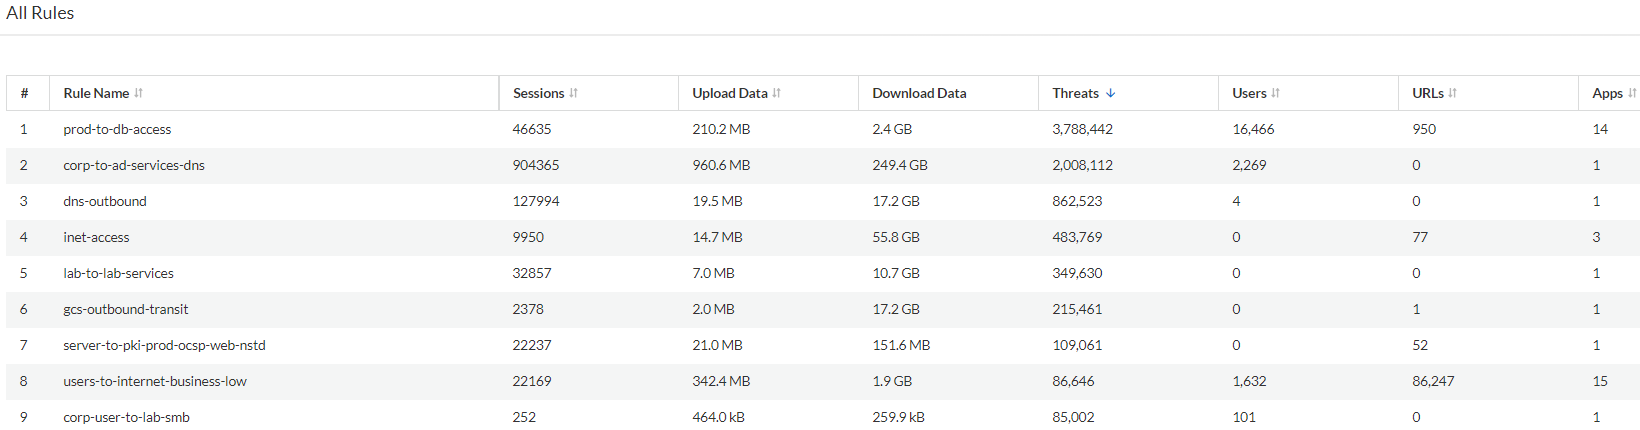Click the Apps column sort icon
This screenshot has height=430, width=1640.
(1632, 93)
